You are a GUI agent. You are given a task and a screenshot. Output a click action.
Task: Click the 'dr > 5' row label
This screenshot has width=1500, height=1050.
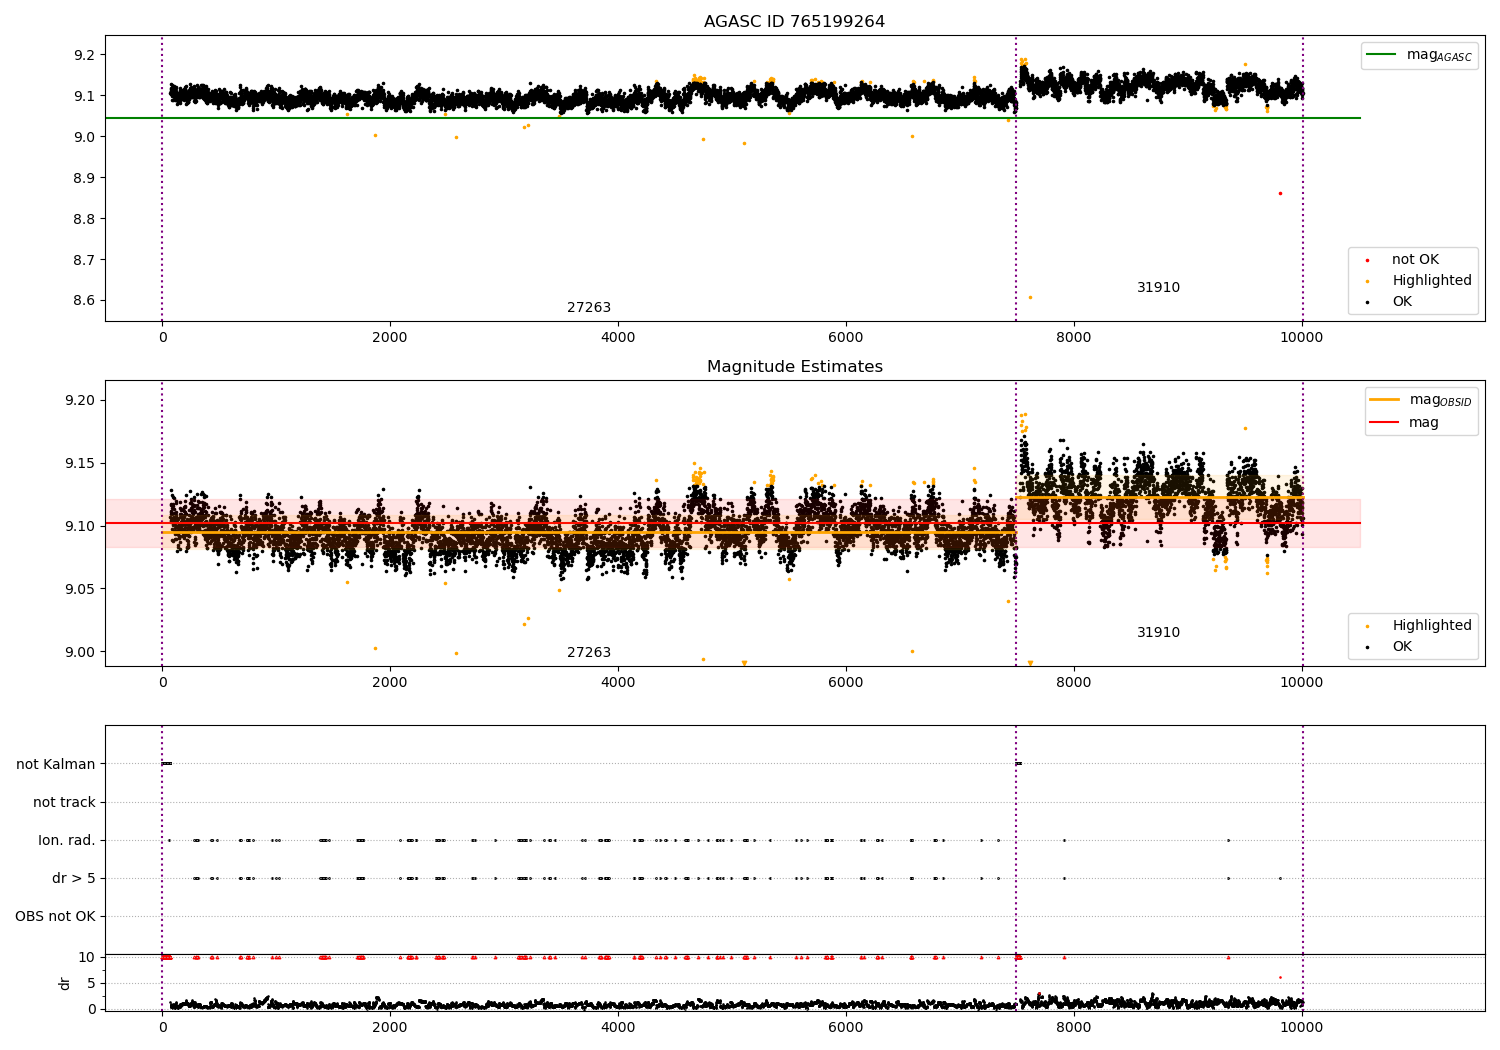click(74, 879)
